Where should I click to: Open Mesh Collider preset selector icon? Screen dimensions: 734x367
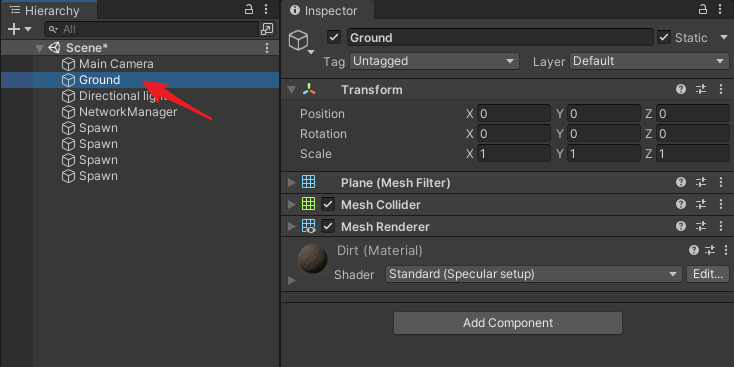701,204
